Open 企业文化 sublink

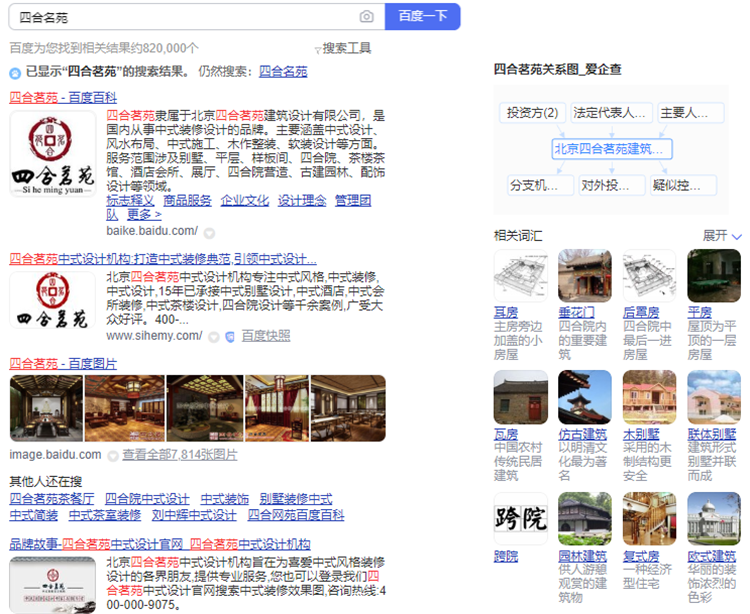244,201
